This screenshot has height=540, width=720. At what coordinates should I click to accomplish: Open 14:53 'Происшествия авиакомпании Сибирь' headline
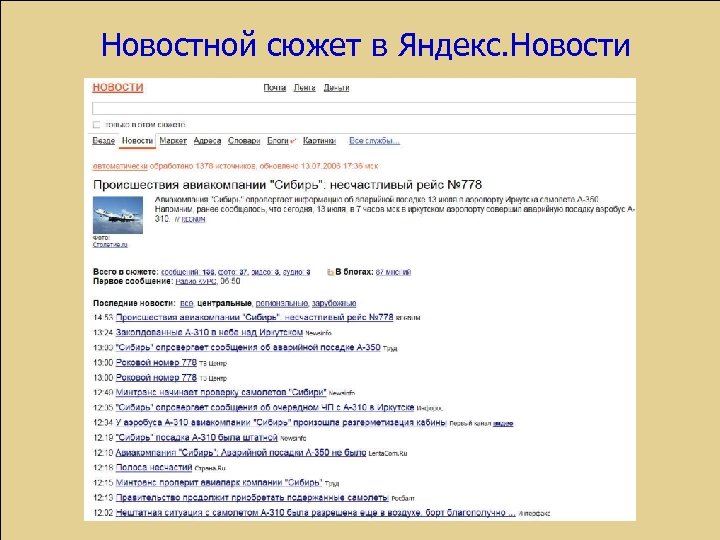[254, 317]
